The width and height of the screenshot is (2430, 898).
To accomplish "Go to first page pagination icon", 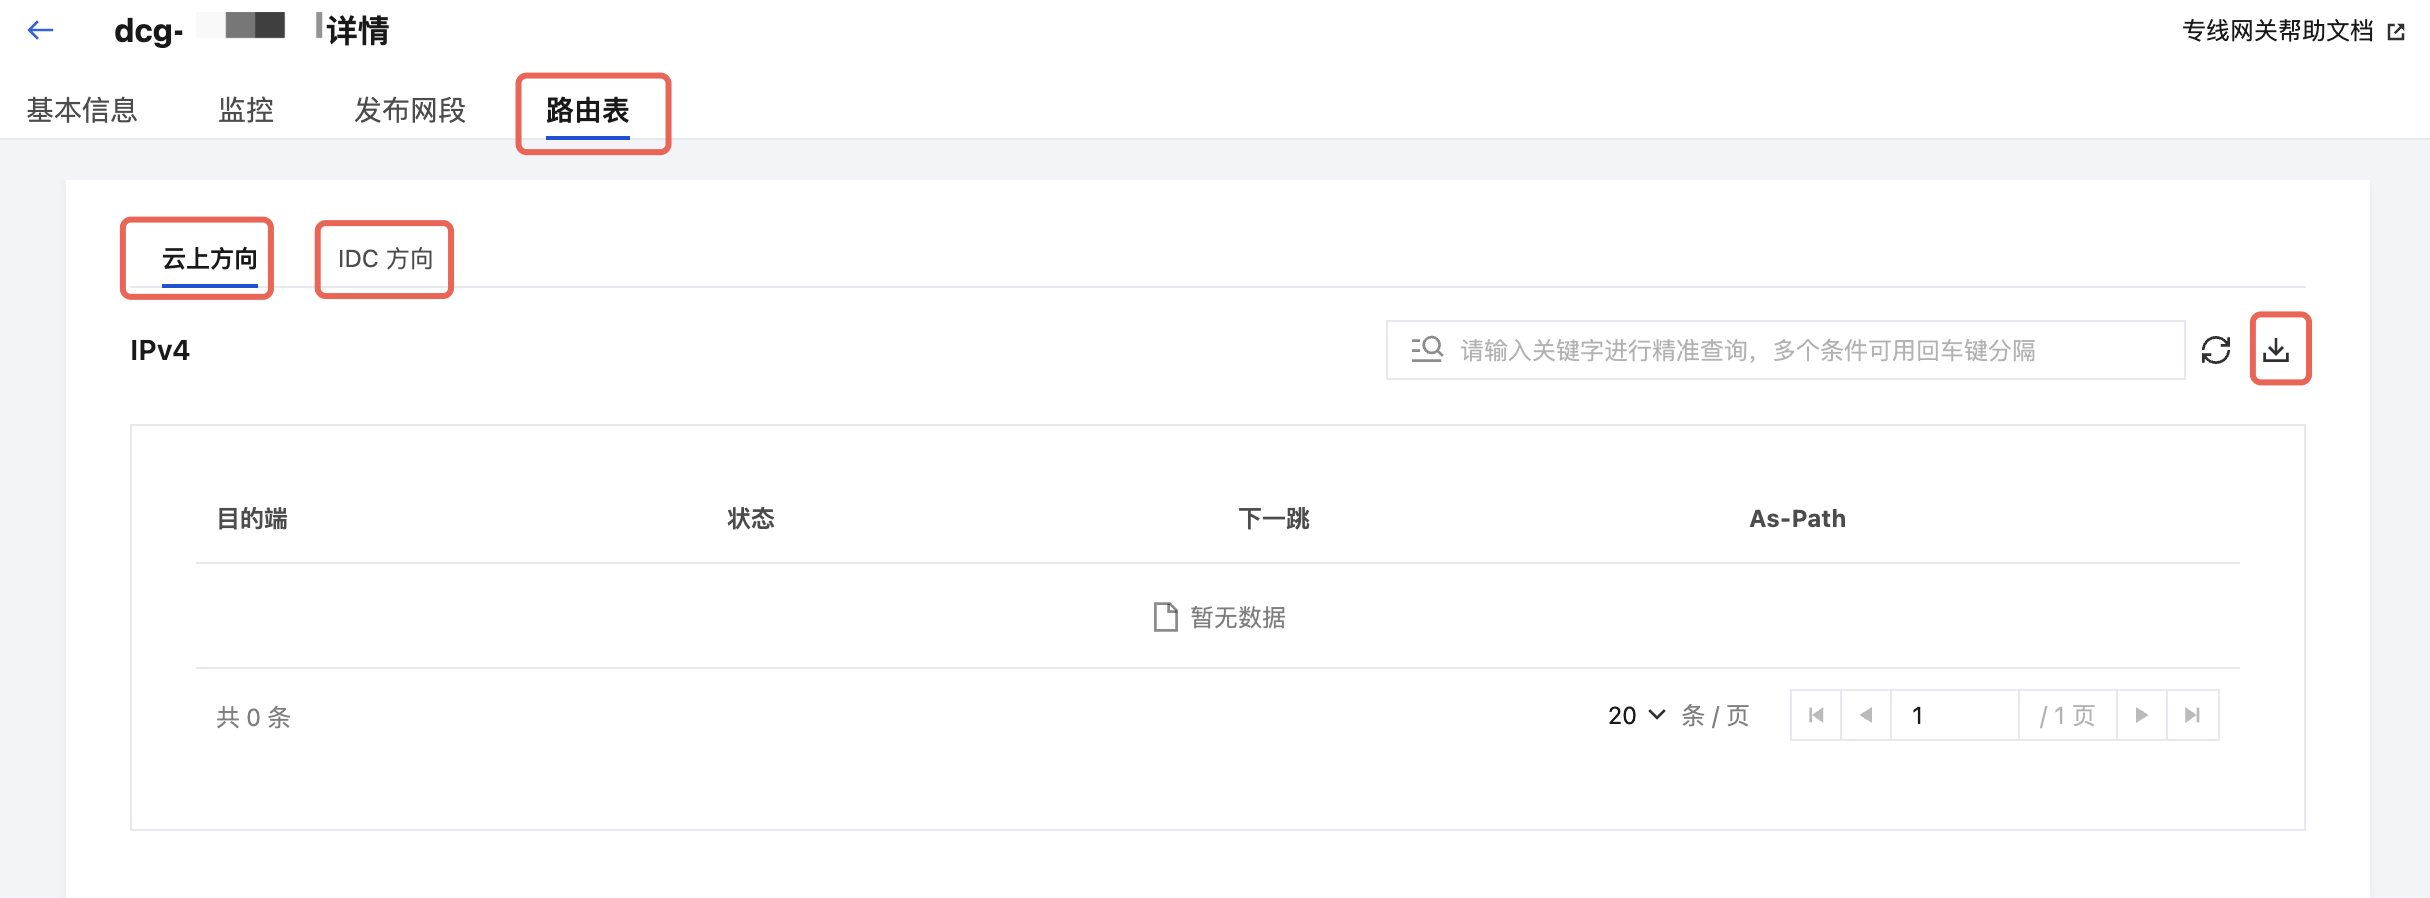I will point(1816,715).
